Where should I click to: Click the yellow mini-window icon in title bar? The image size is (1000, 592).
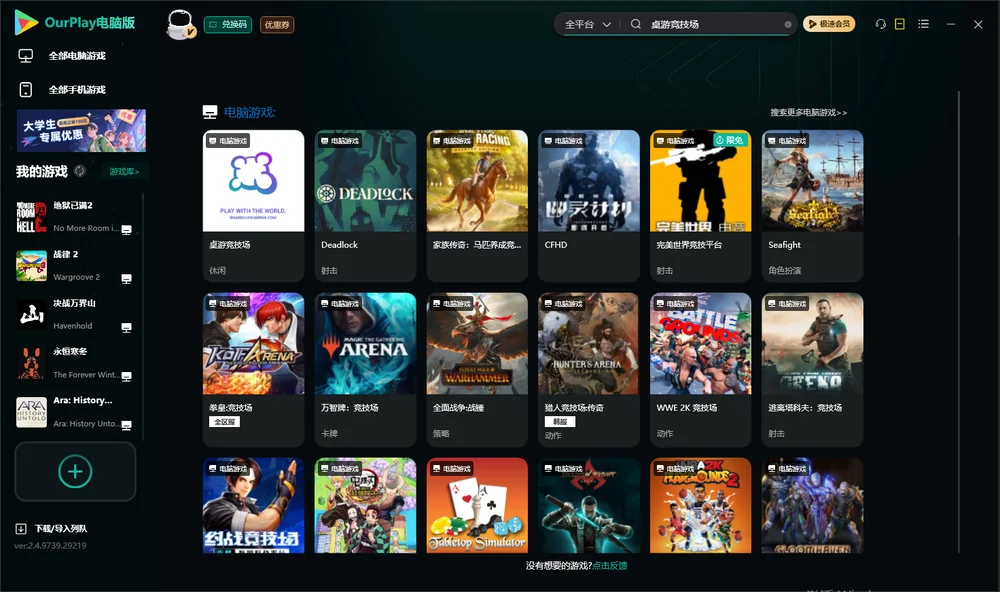click(900, 24)
